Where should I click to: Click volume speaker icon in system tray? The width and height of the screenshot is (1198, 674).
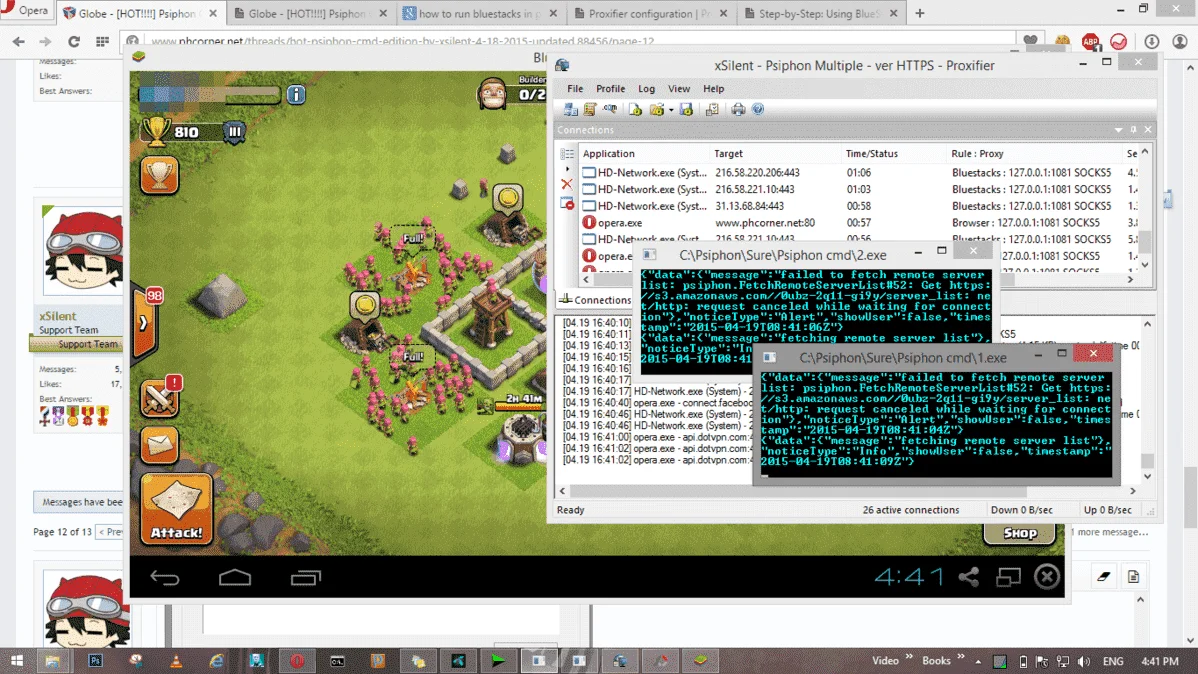[x=1083, y=661]
